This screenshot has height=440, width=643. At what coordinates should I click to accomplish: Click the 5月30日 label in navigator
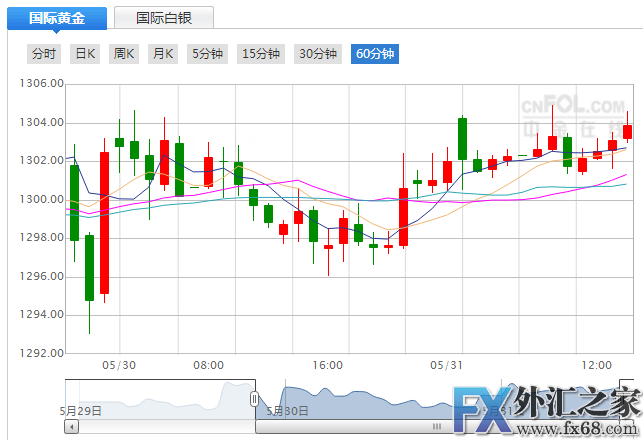(x=286, y=409)
